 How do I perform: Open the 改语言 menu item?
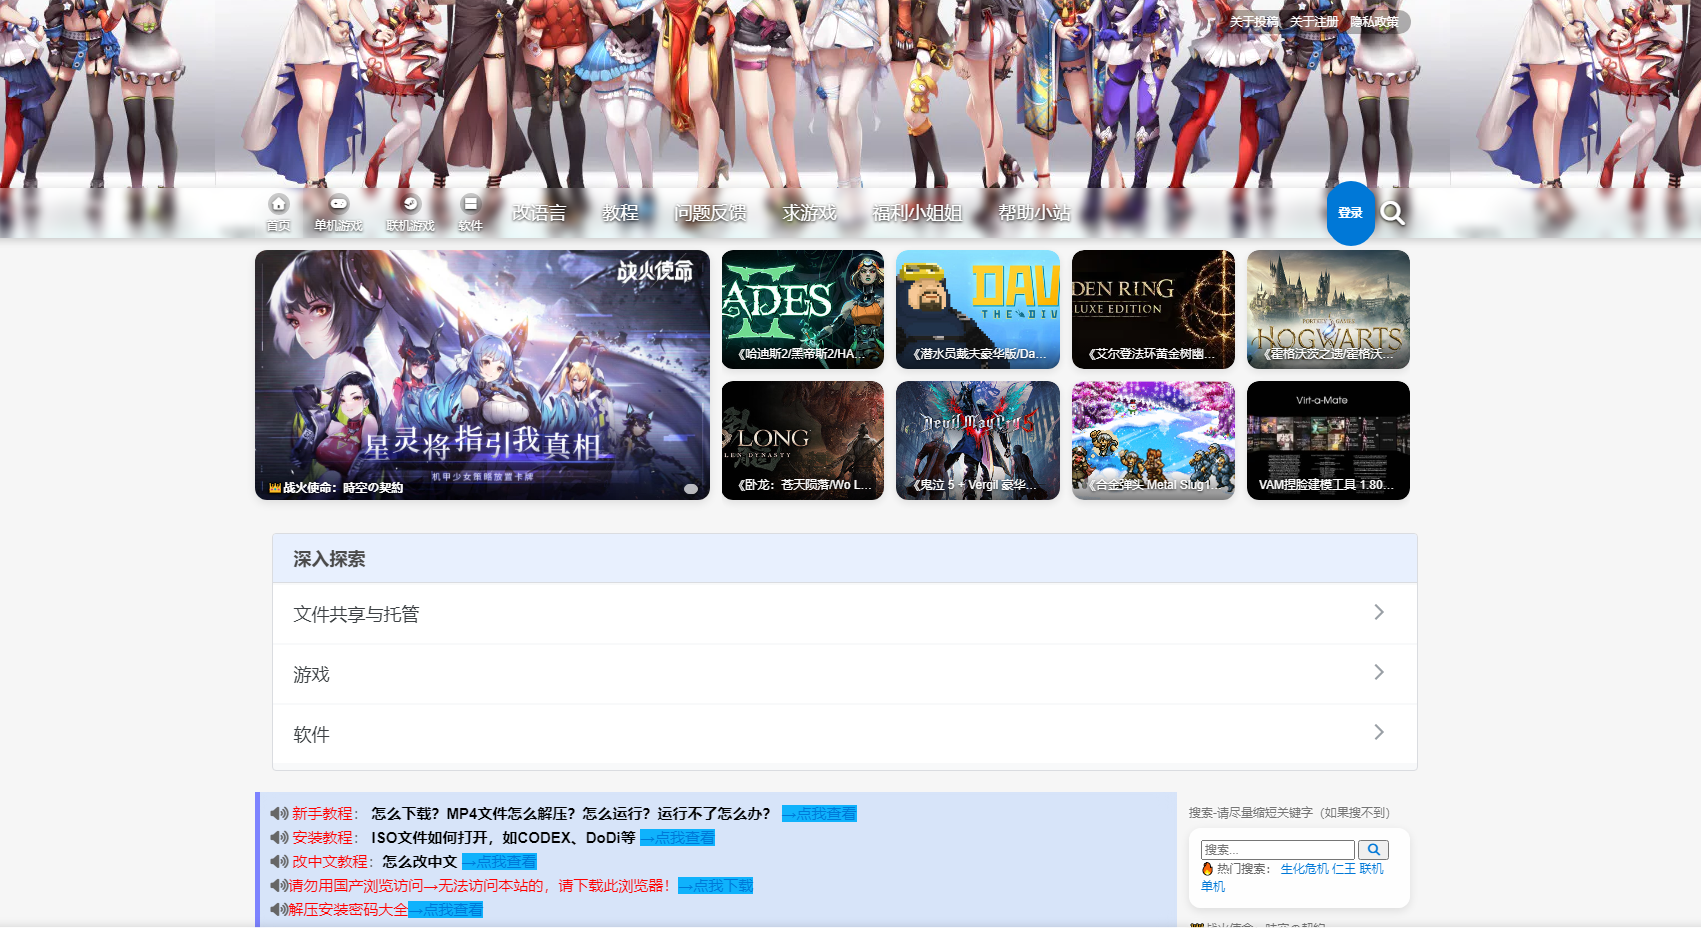[539, 213]
